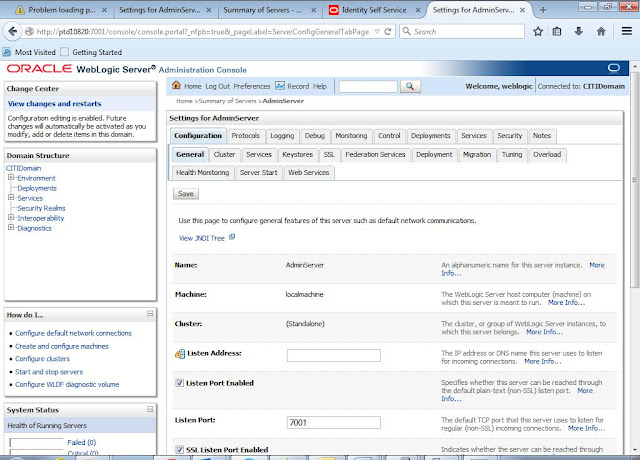The height and width of the screenshot is (460, 640).
Task: Select the Health Monitoring sub-tab
Action: click(x=202, y=173)
